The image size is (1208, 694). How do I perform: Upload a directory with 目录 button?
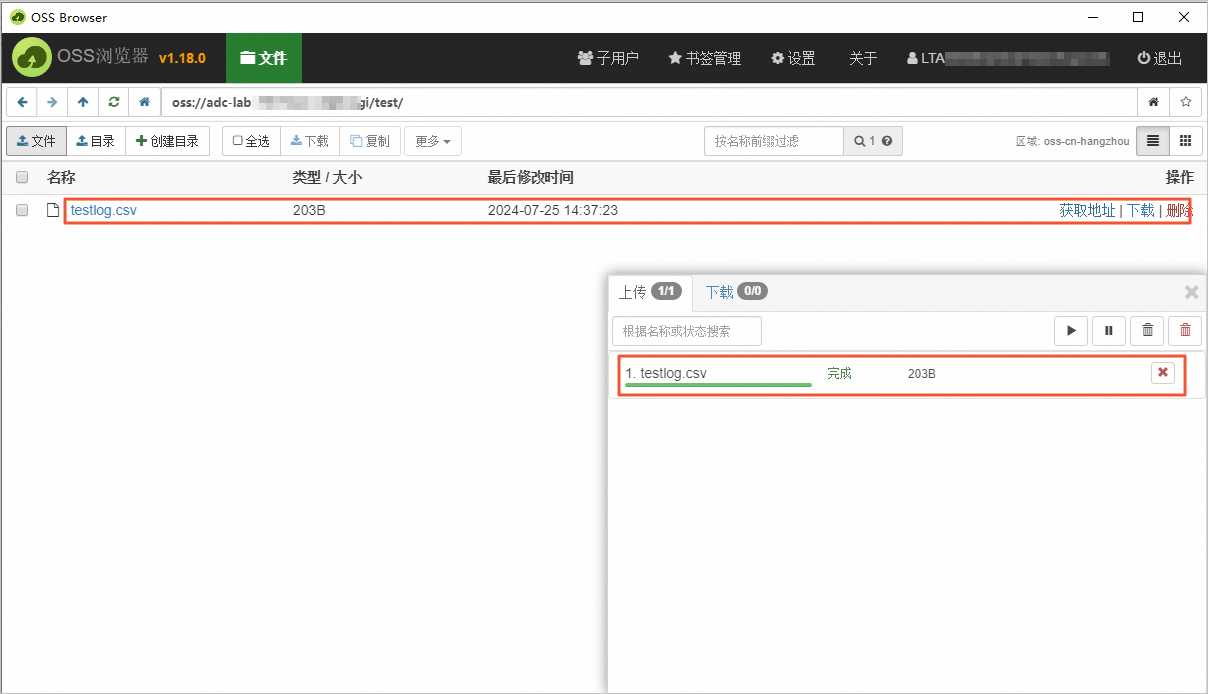[96, 141]
